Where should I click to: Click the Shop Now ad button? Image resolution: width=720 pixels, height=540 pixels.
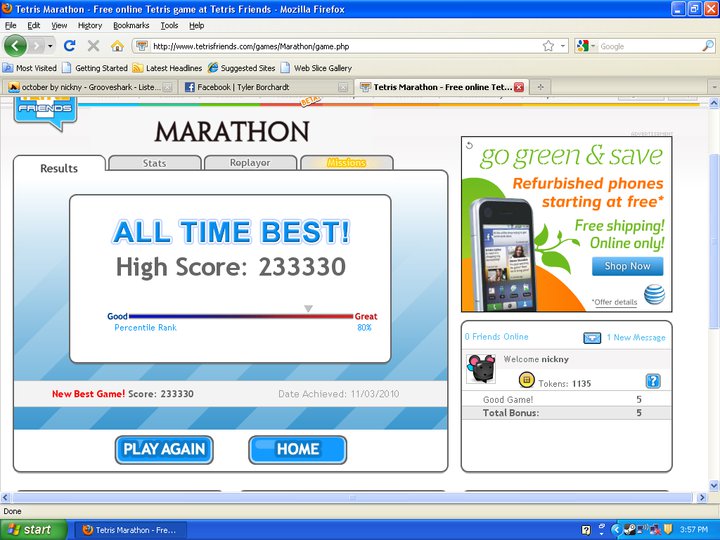tap(627, 266)
